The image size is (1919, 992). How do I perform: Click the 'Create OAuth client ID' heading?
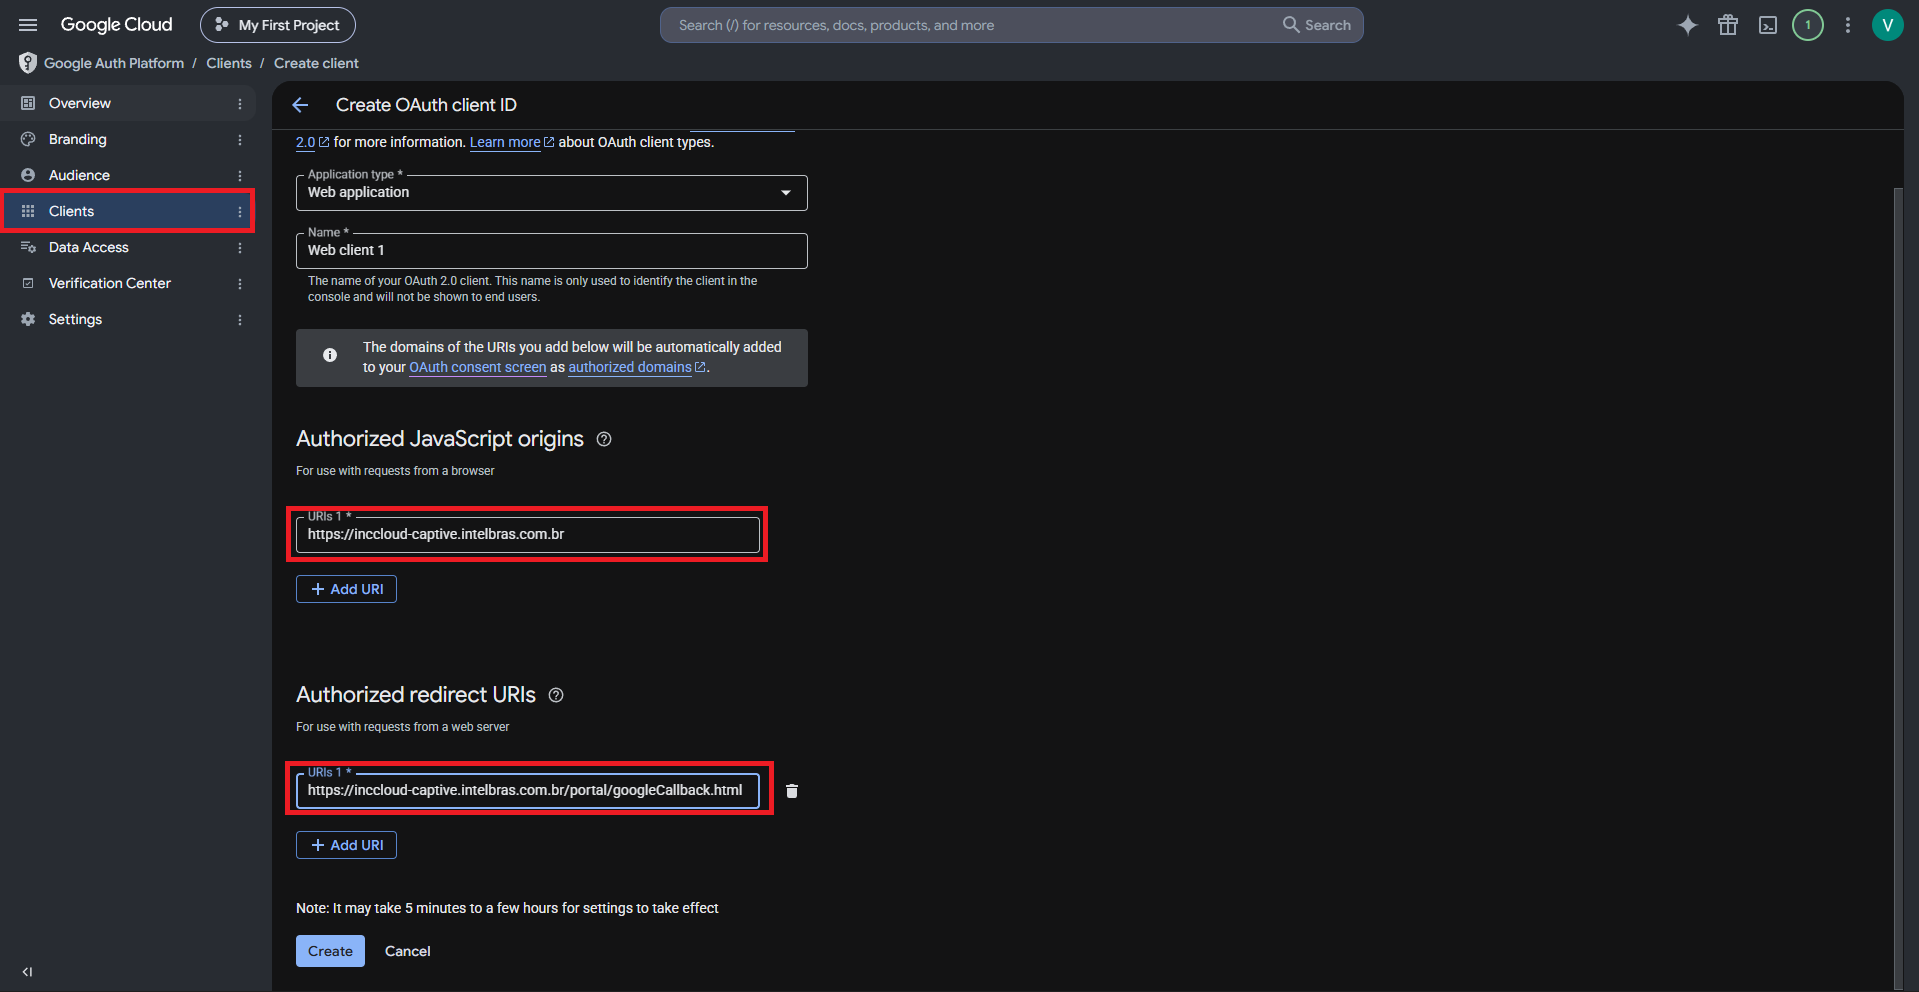click(426, 105)
